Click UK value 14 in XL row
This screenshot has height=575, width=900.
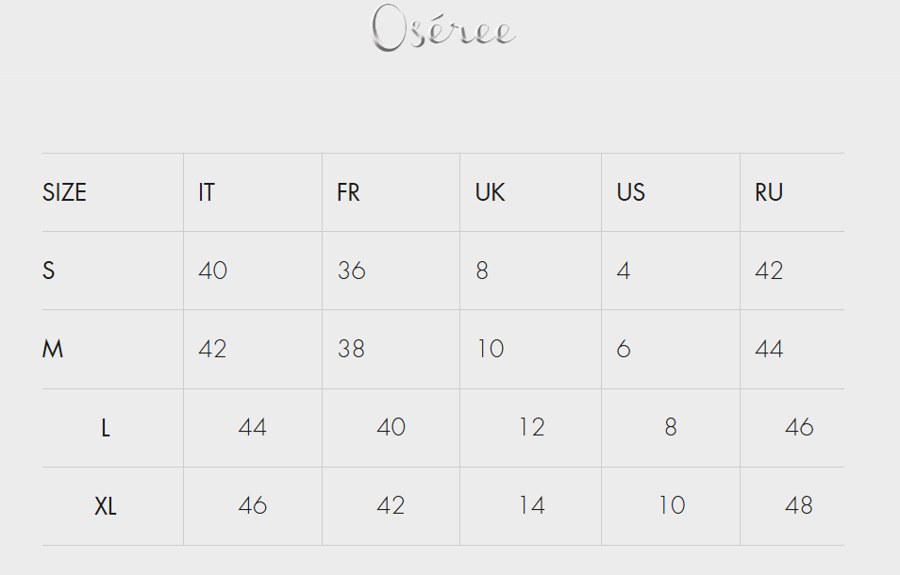532,506
